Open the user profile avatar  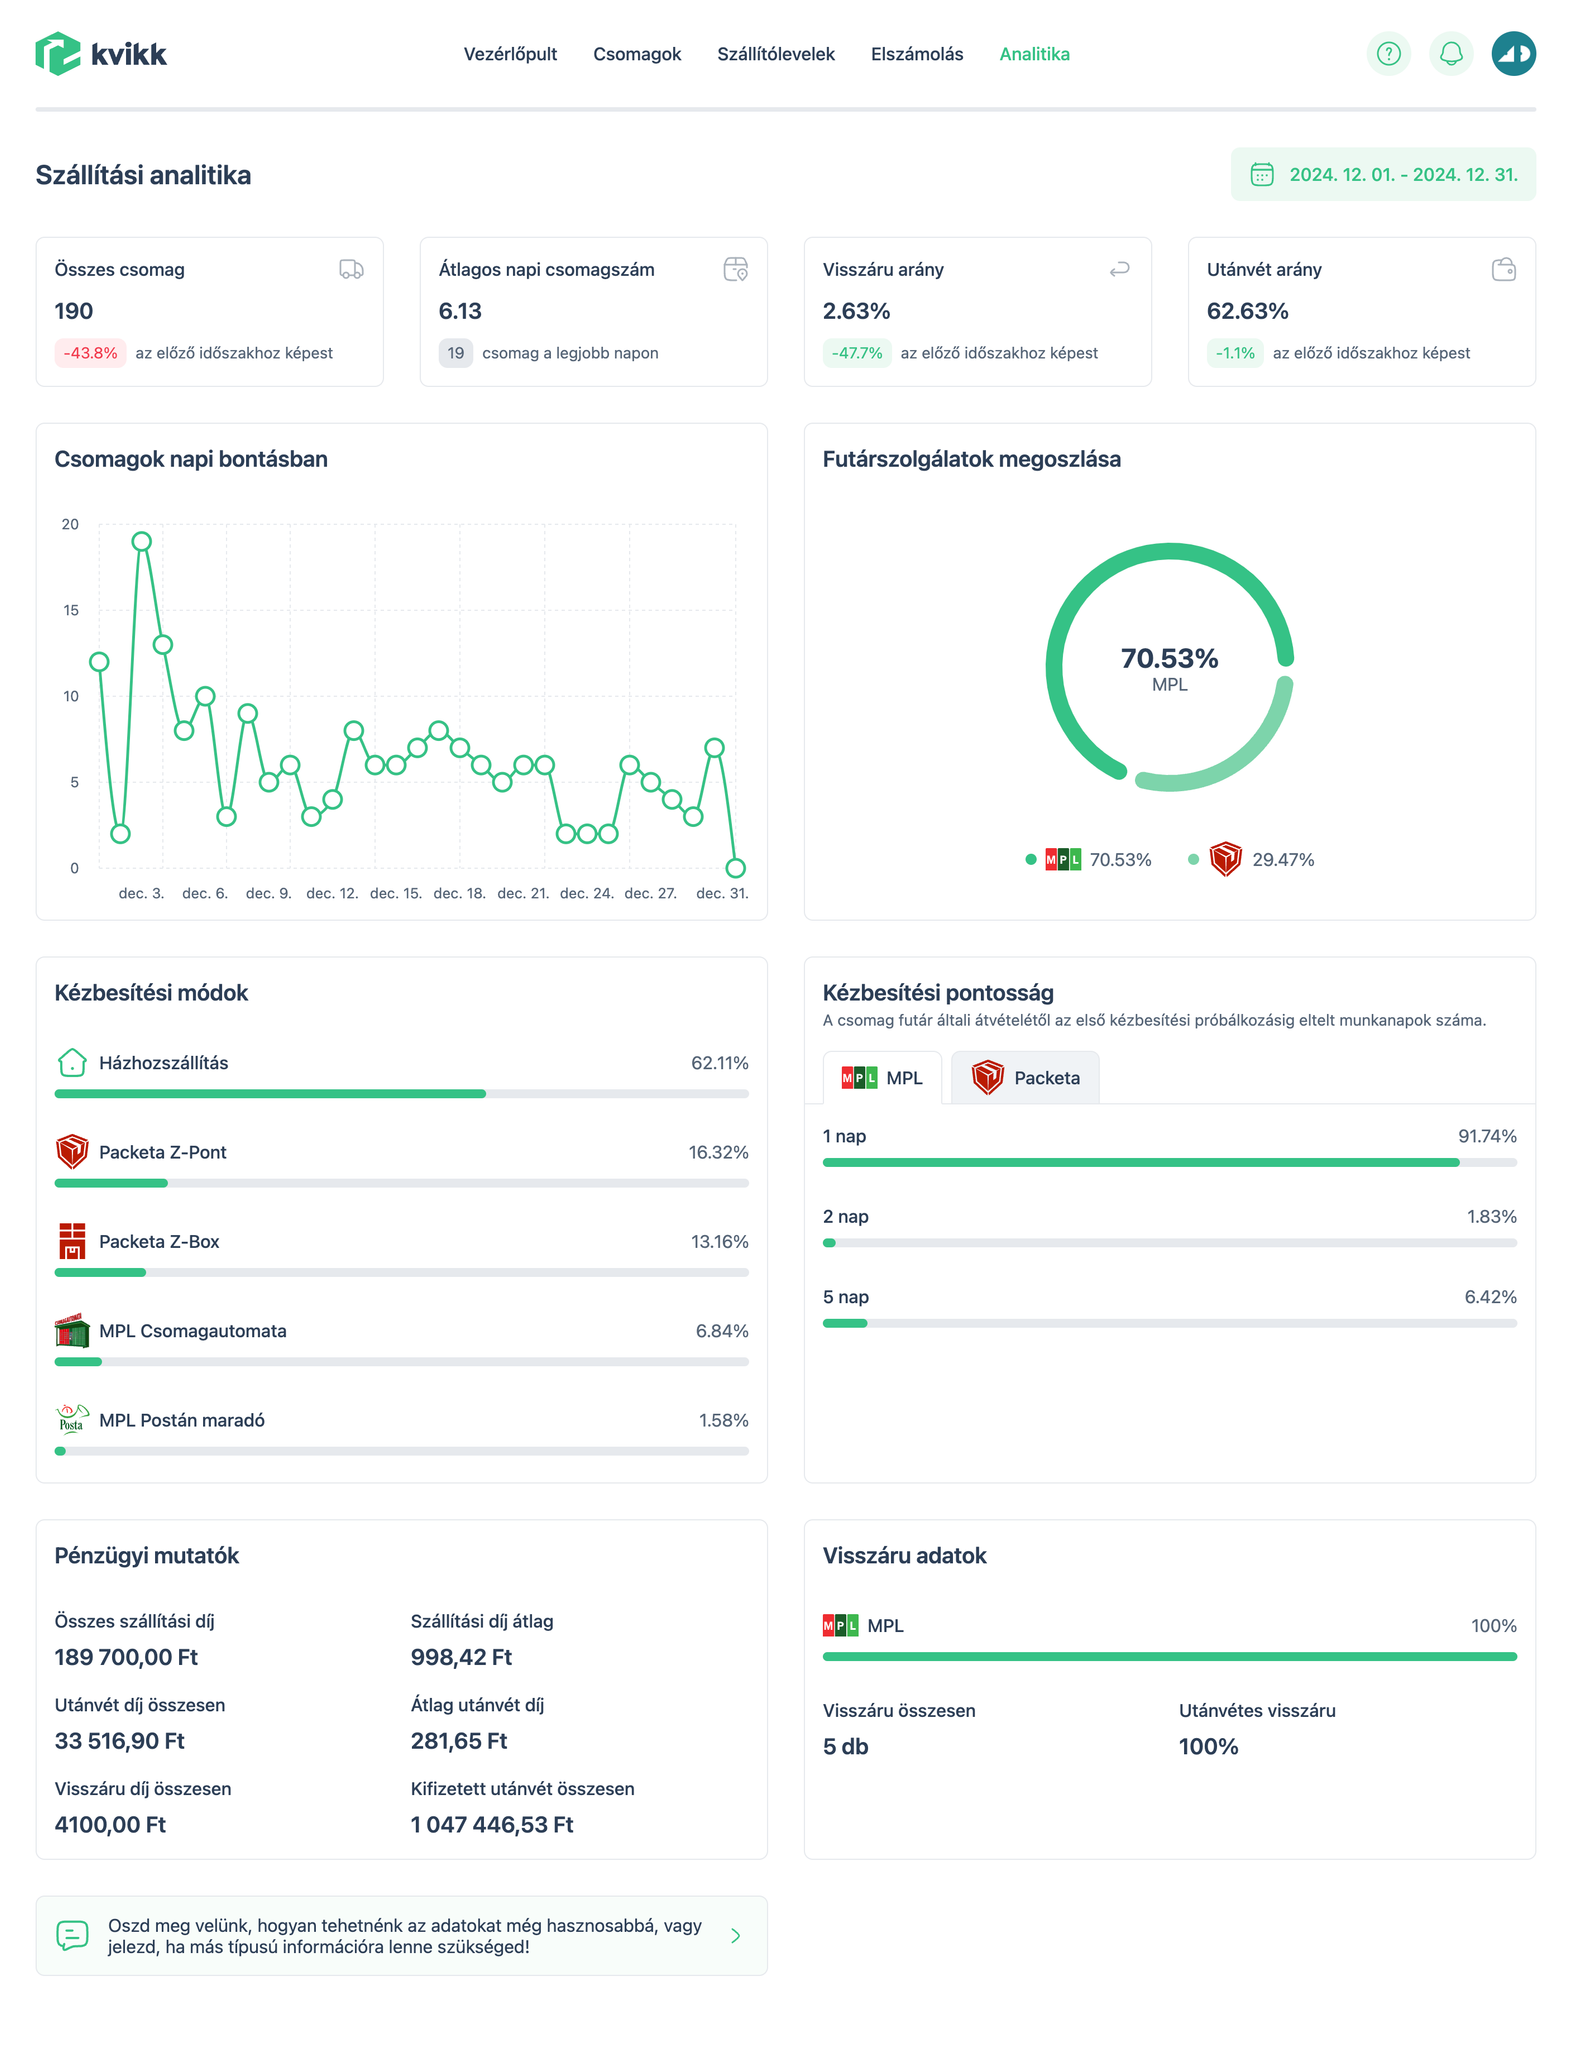[1513, 54]
